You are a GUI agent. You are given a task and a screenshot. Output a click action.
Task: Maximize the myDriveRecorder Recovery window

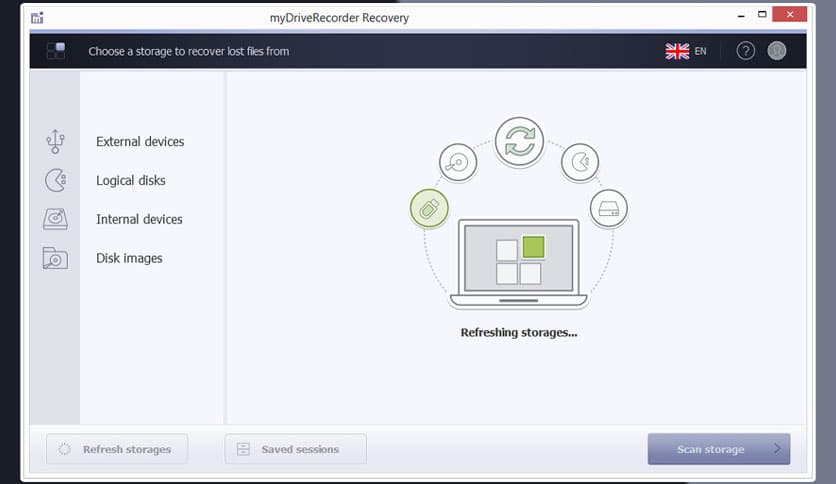point(762,14)
